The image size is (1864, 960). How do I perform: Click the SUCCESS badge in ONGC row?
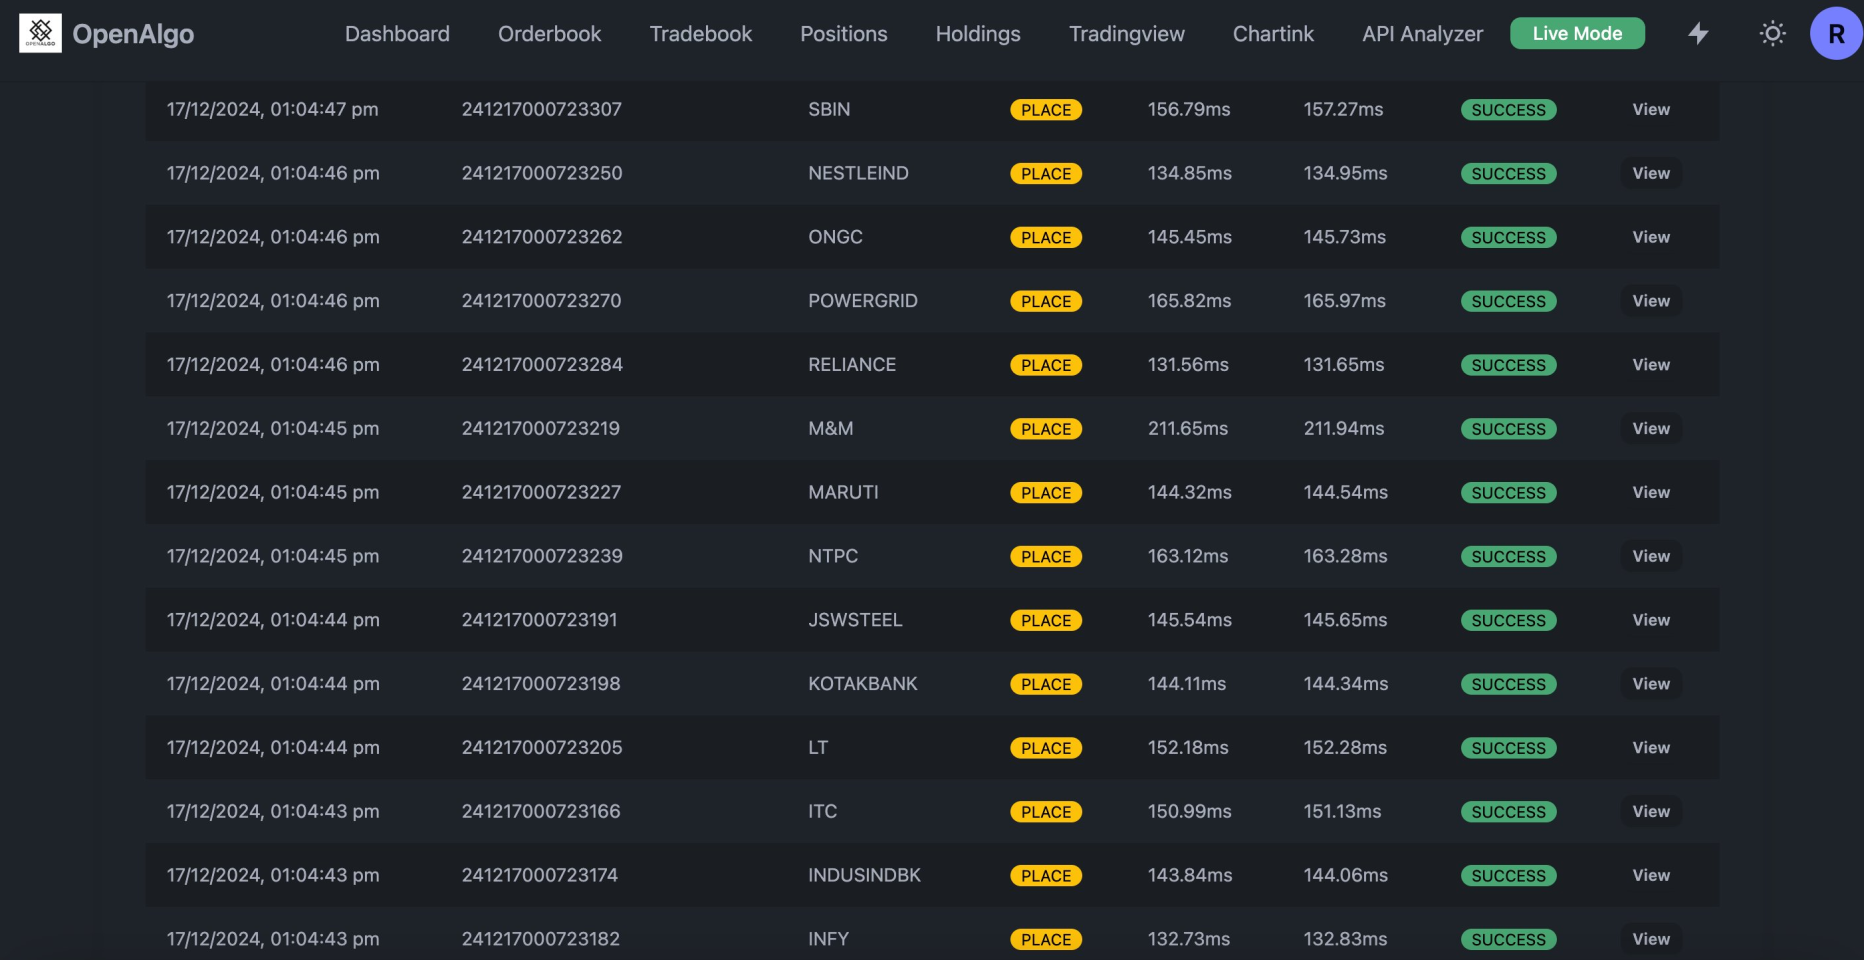tap(1508, 238)
